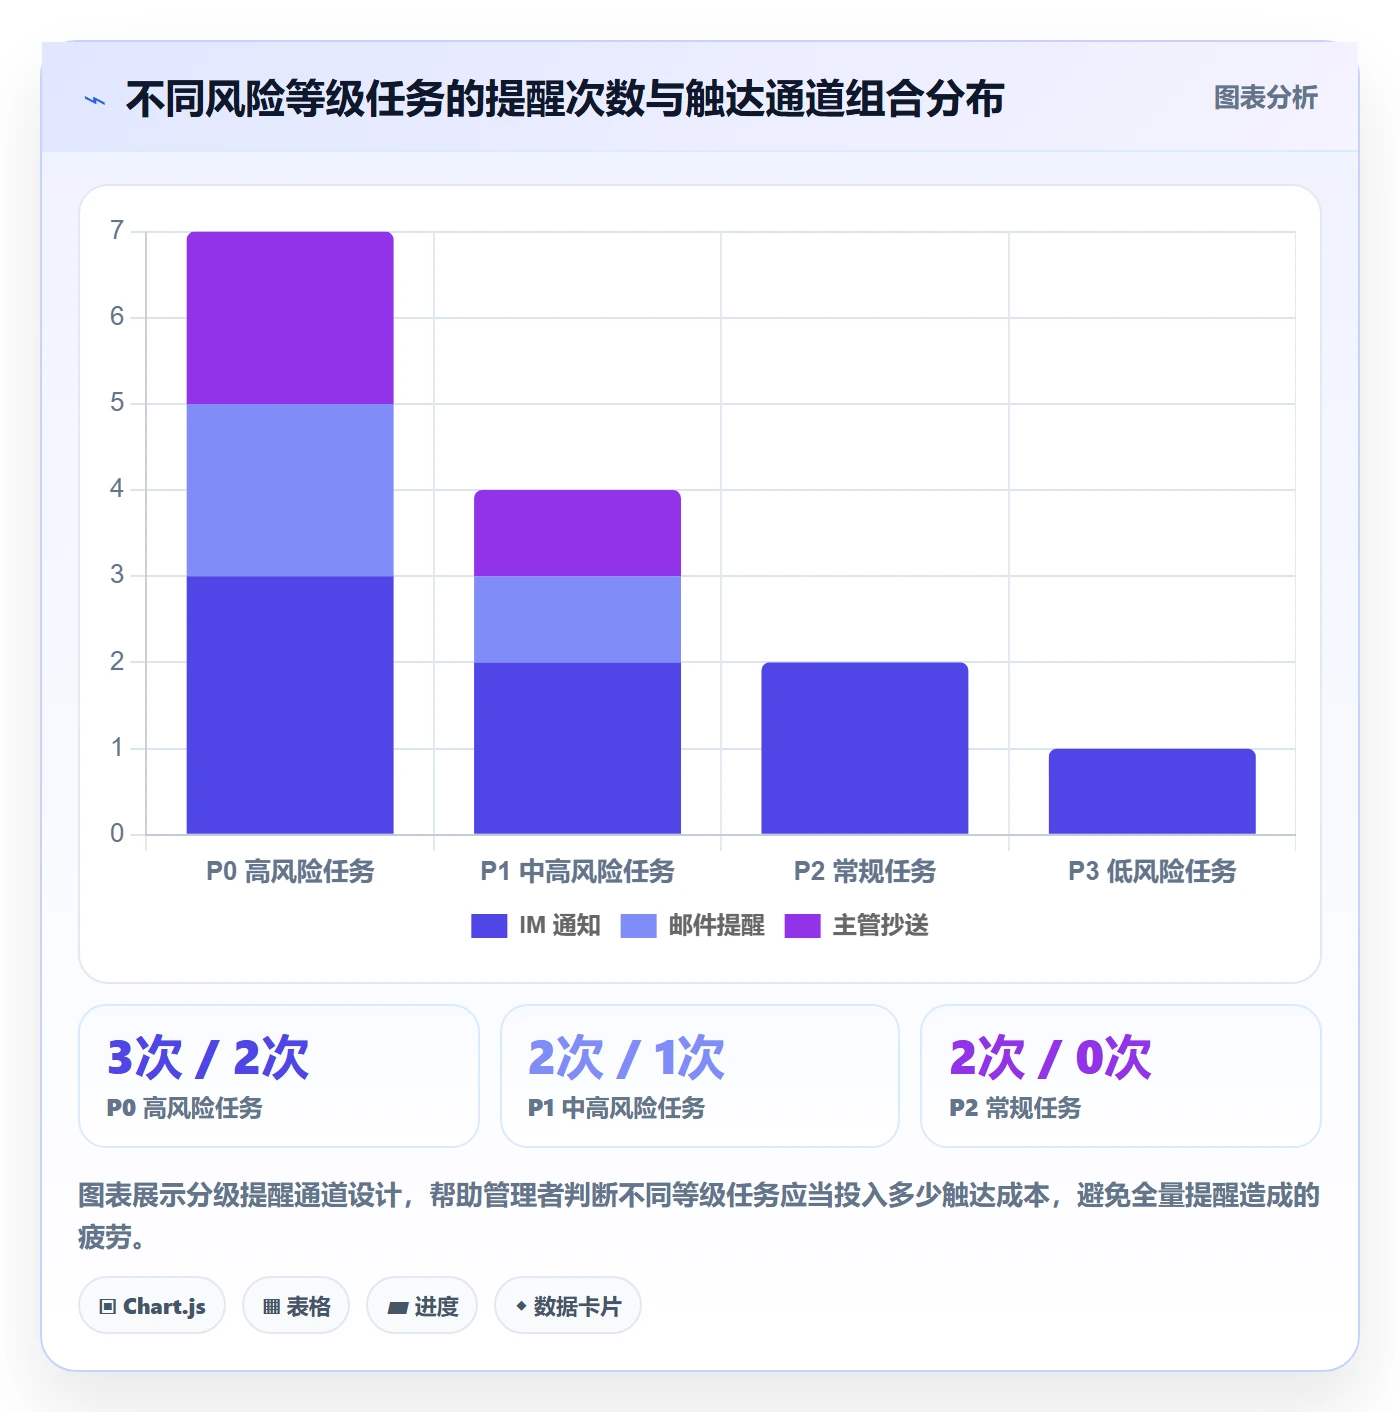Viewport: 1400px width, 1412px height.
Task: Toggle the 主管抄送 legend swatch
Action: pos(802,926)
